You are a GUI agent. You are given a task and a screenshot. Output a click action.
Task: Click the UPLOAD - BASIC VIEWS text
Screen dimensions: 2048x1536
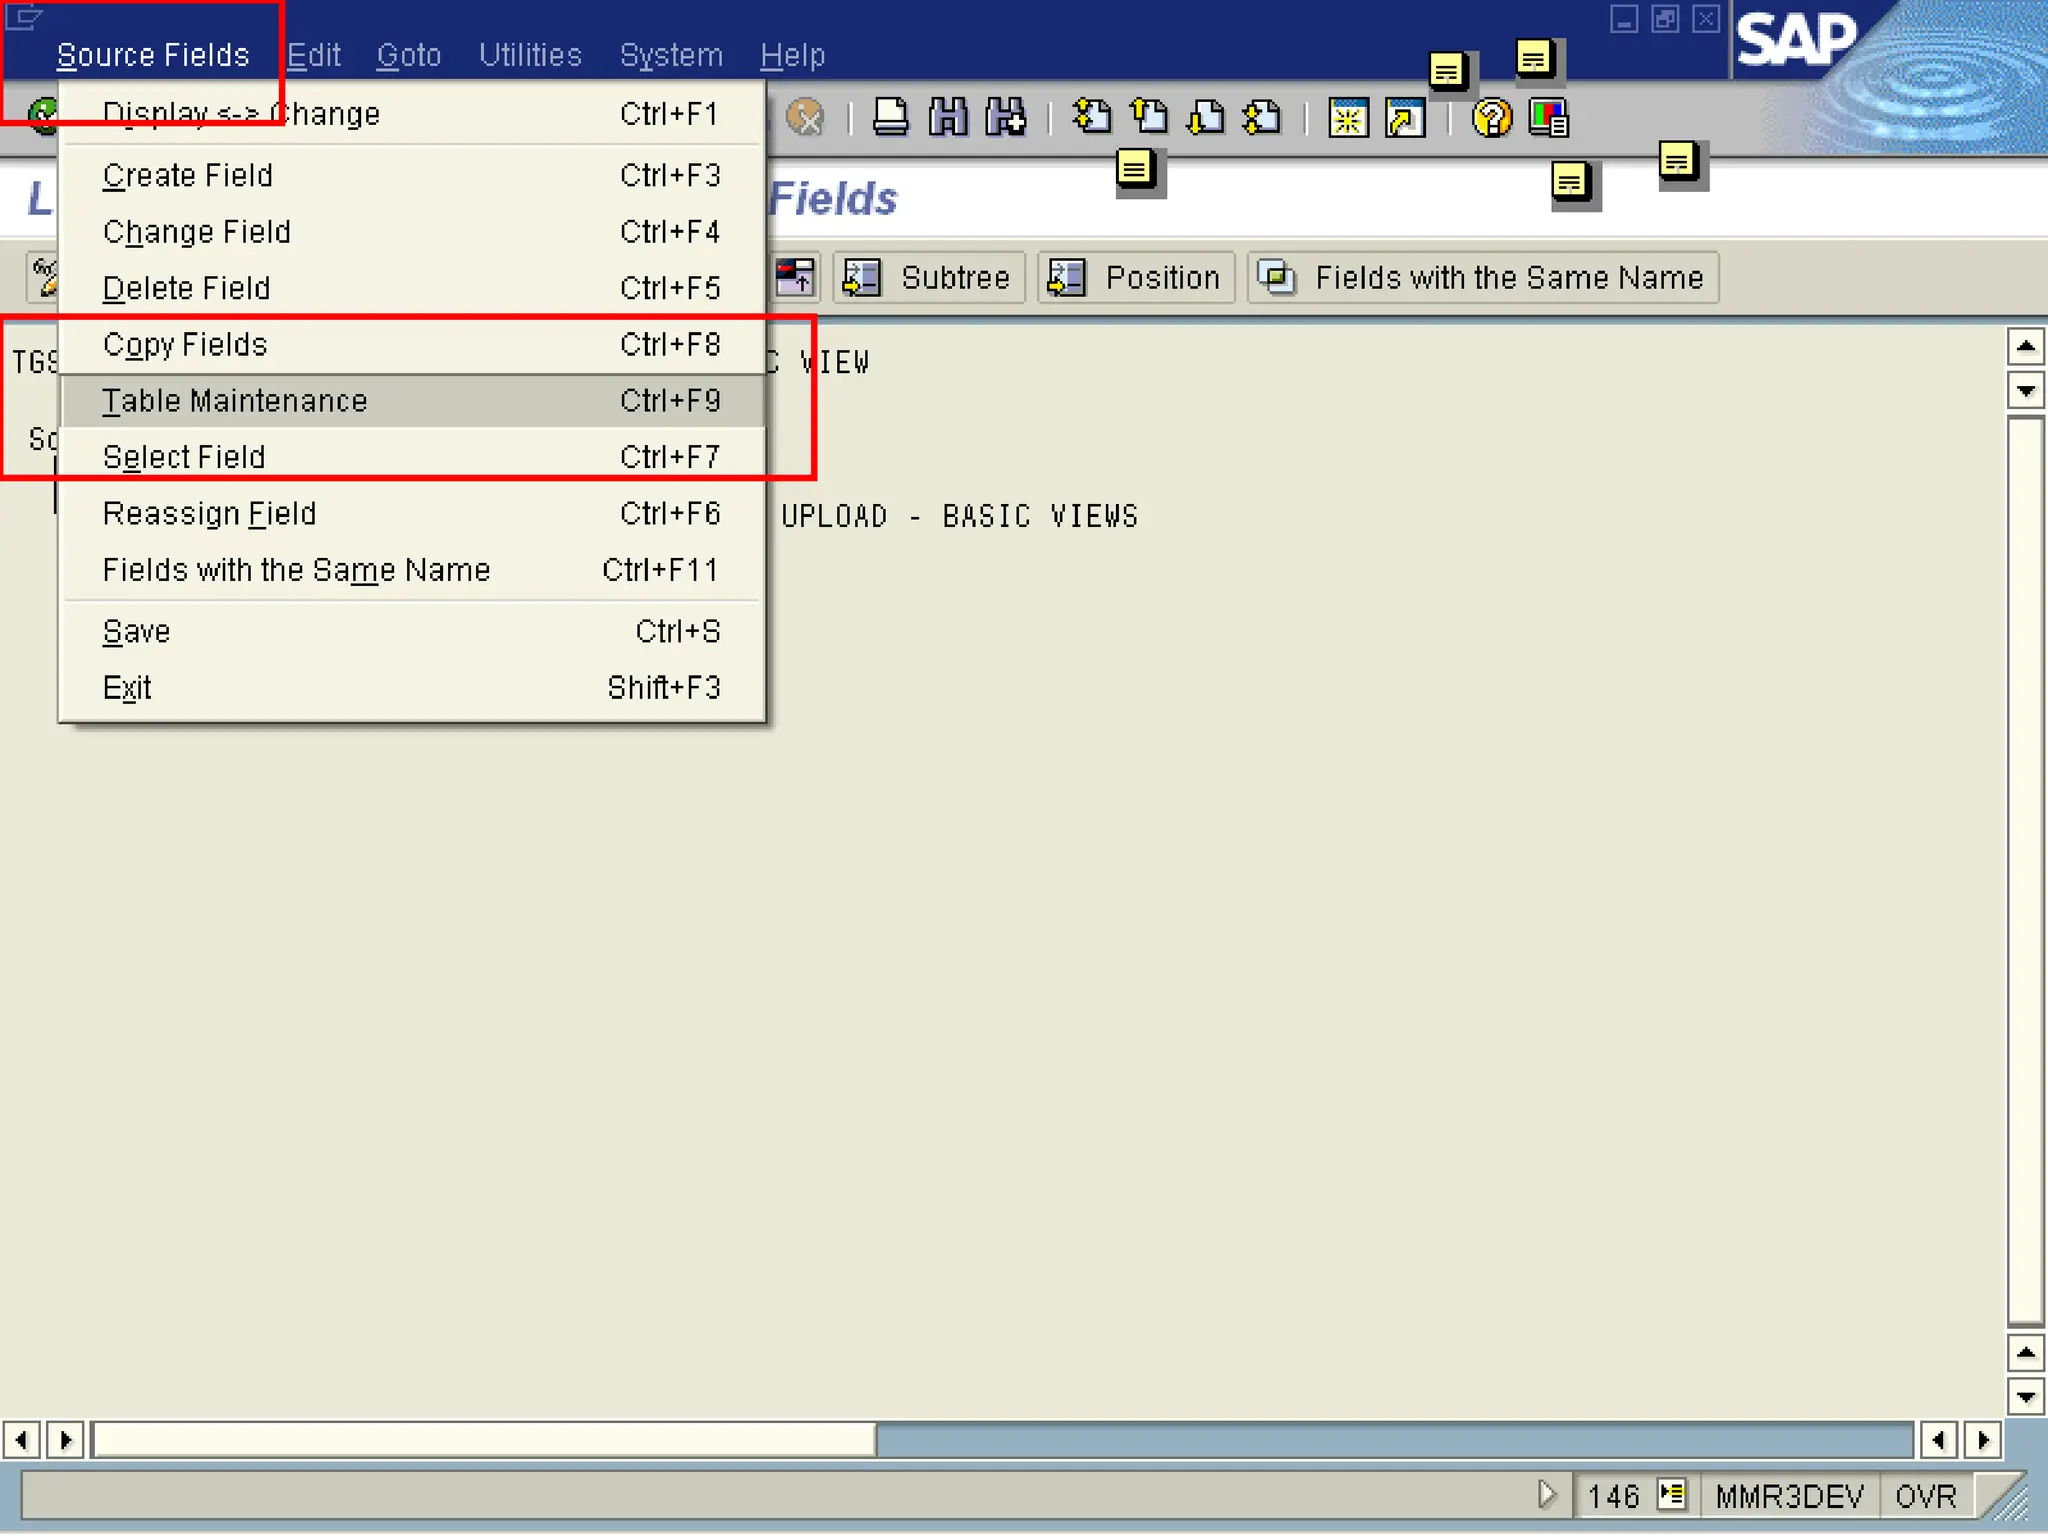point(959,516)
